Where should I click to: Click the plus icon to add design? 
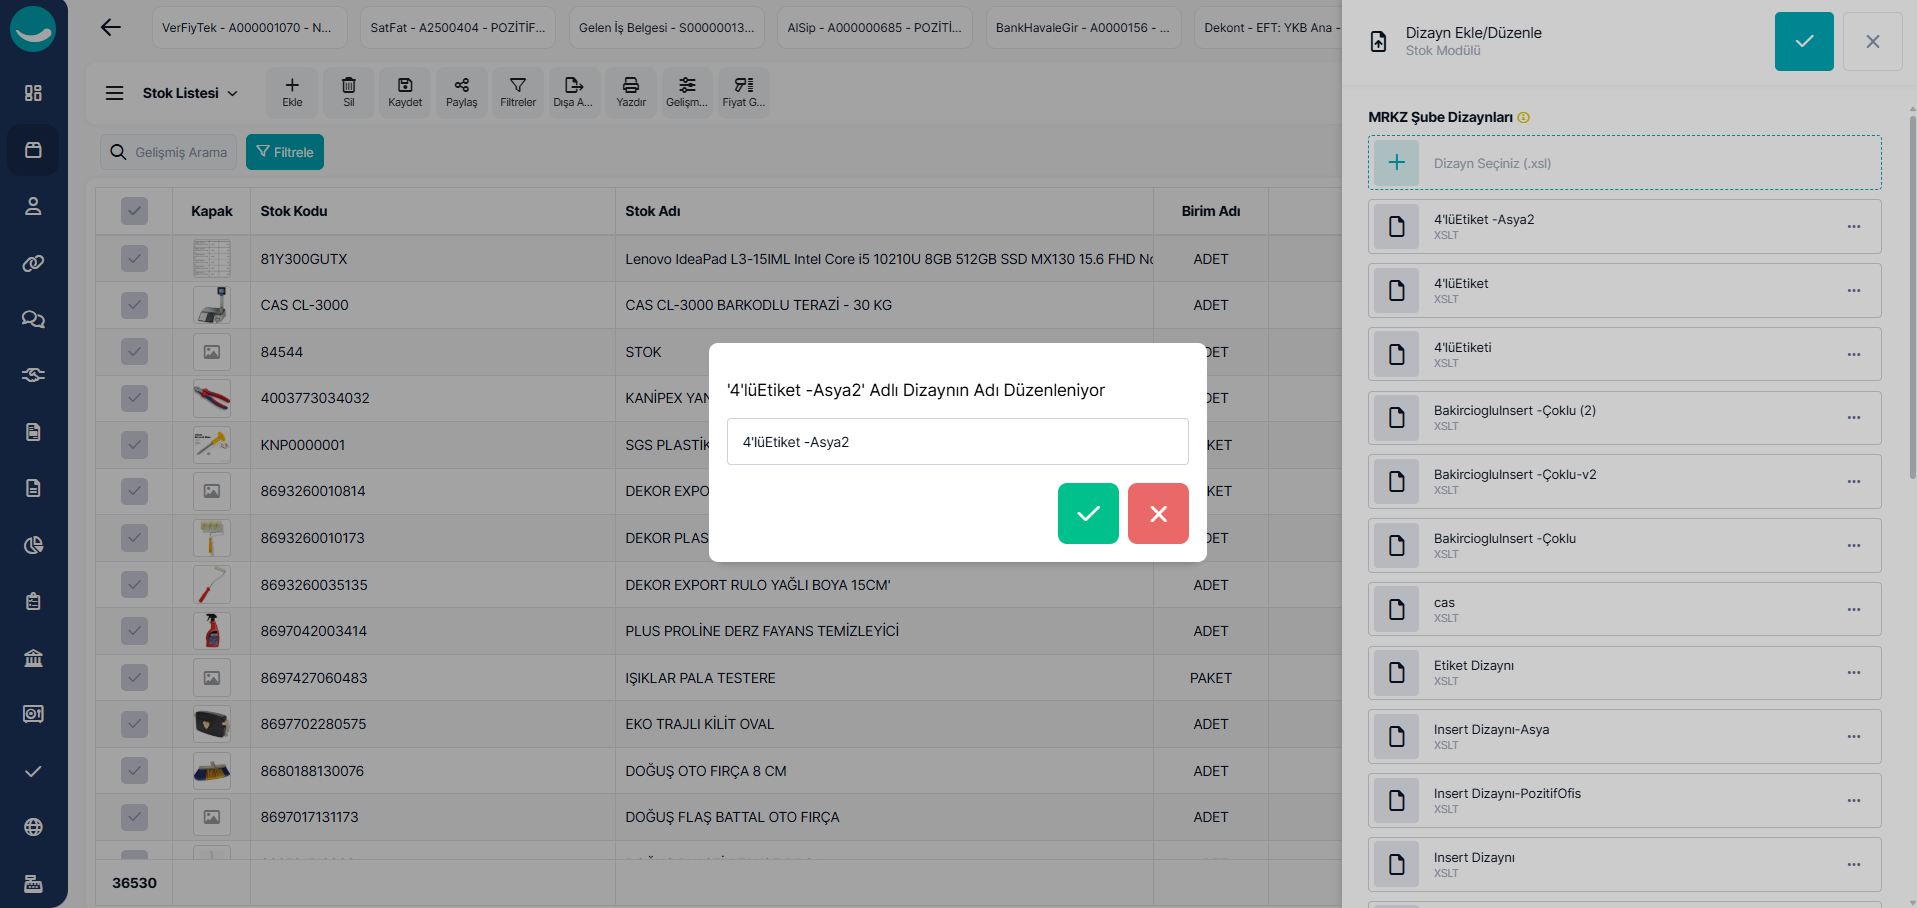(1396, 163)
